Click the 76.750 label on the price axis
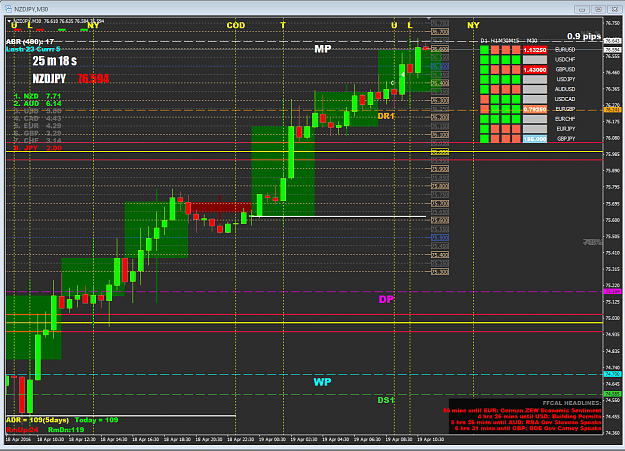Viewport: 625px width, 451px height. coord(612,23)
